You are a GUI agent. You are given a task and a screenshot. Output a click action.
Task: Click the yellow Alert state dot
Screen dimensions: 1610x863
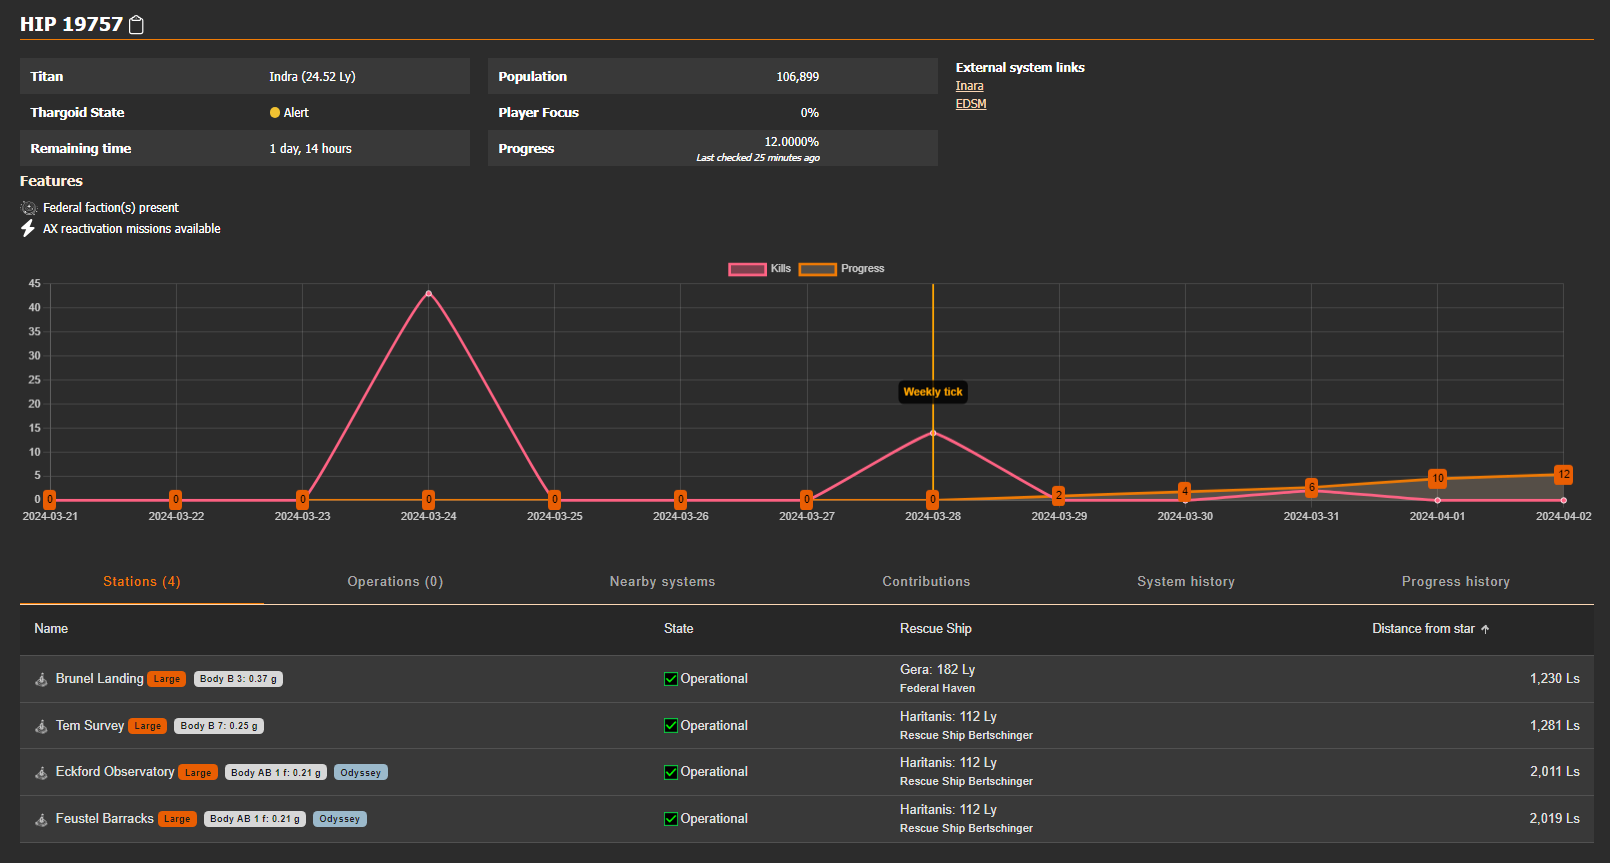pyautogui.click(x=275, y=113)
